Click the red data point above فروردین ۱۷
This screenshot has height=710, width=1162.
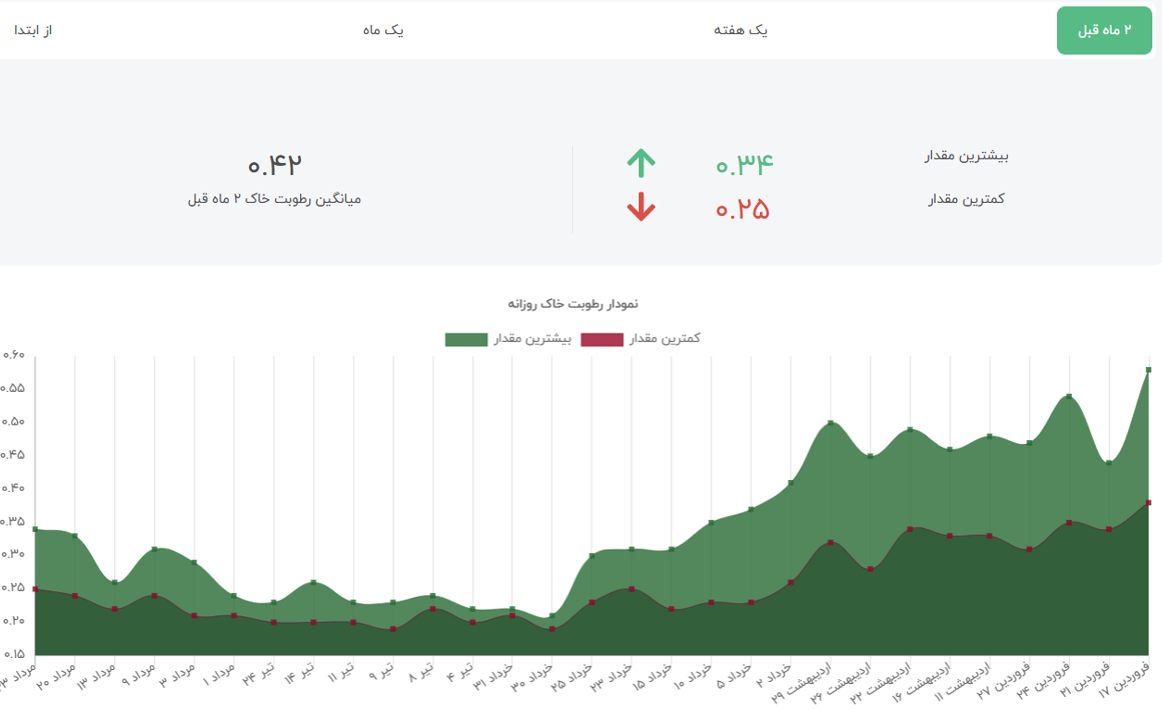click(1149, 502)
